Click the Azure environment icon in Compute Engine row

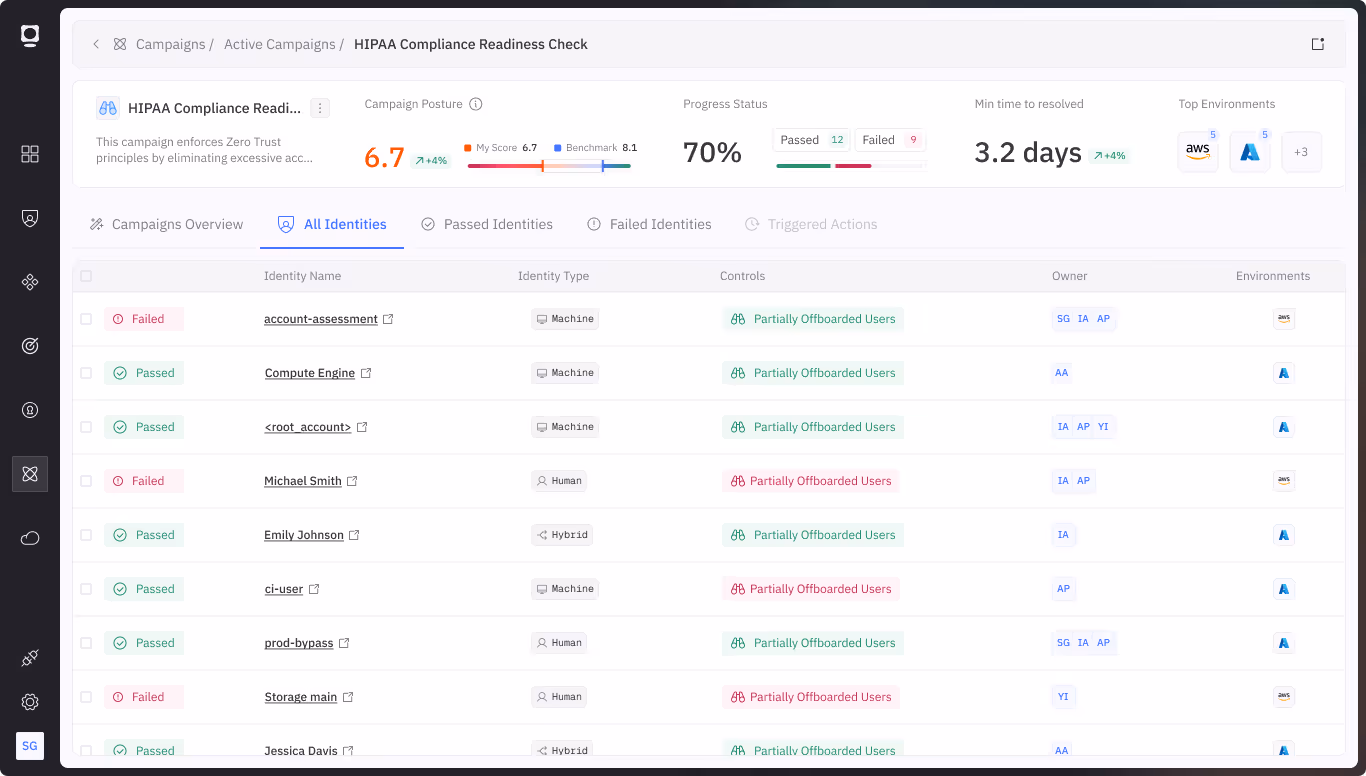1284,373
